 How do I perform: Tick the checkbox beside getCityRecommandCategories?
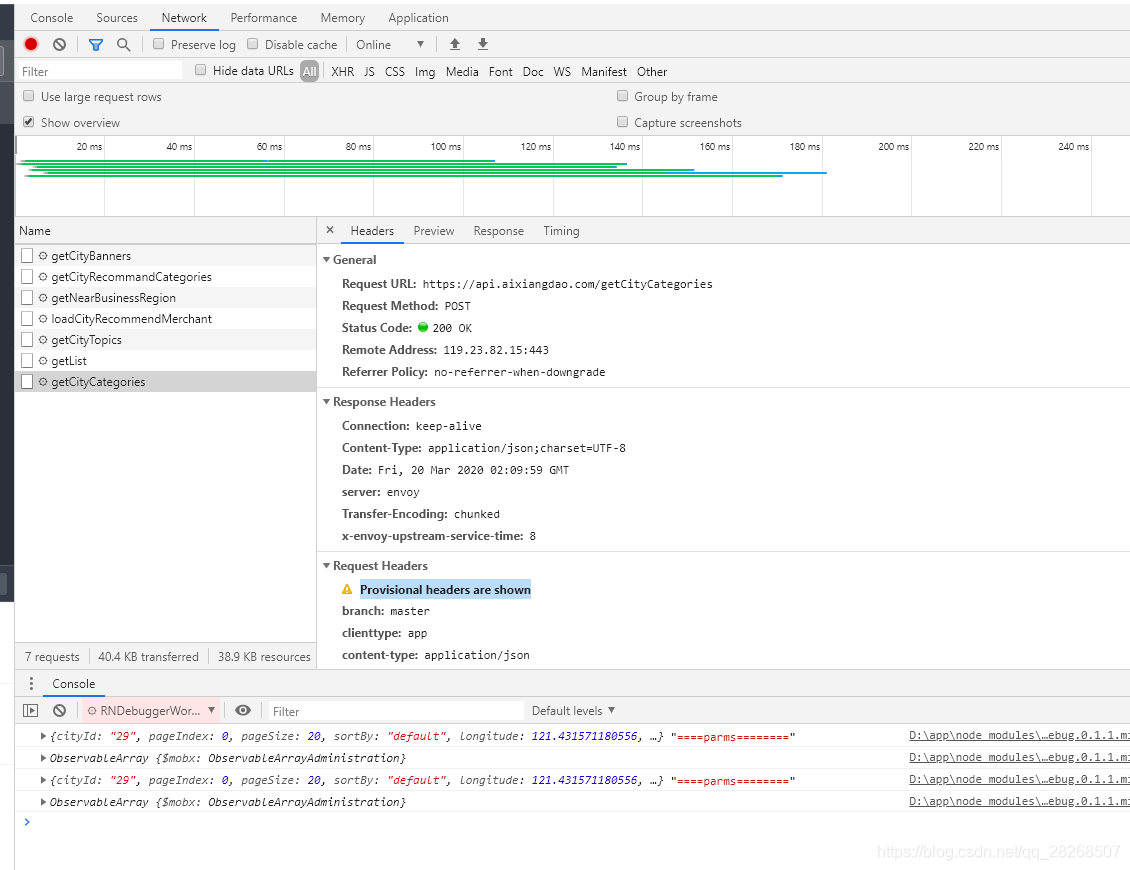(27, 277)
